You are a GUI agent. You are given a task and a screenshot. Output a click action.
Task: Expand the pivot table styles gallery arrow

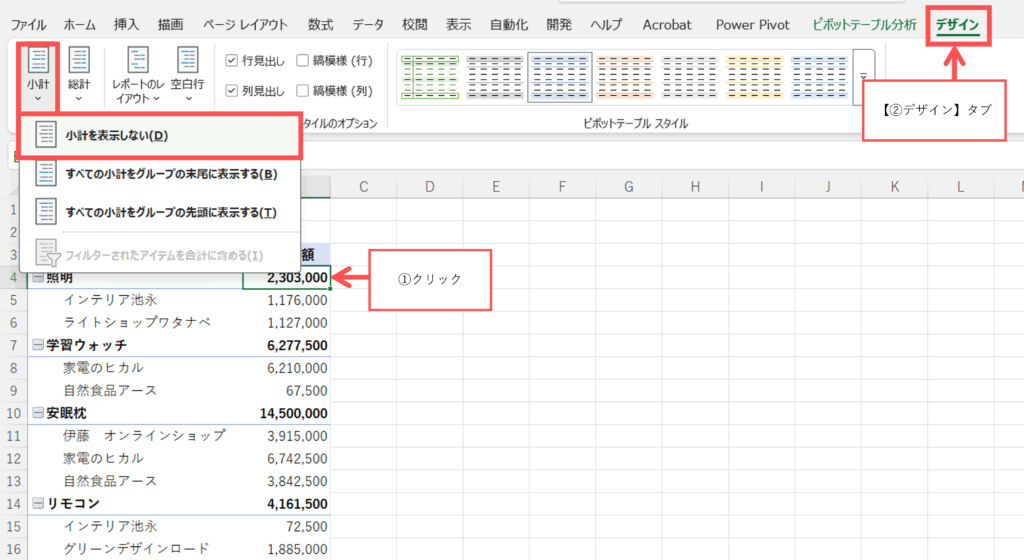click(864, 76)
